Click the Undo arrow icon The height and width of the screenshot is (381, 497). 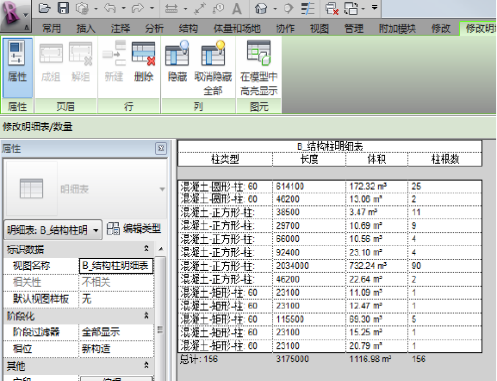[x=109, y=8]
